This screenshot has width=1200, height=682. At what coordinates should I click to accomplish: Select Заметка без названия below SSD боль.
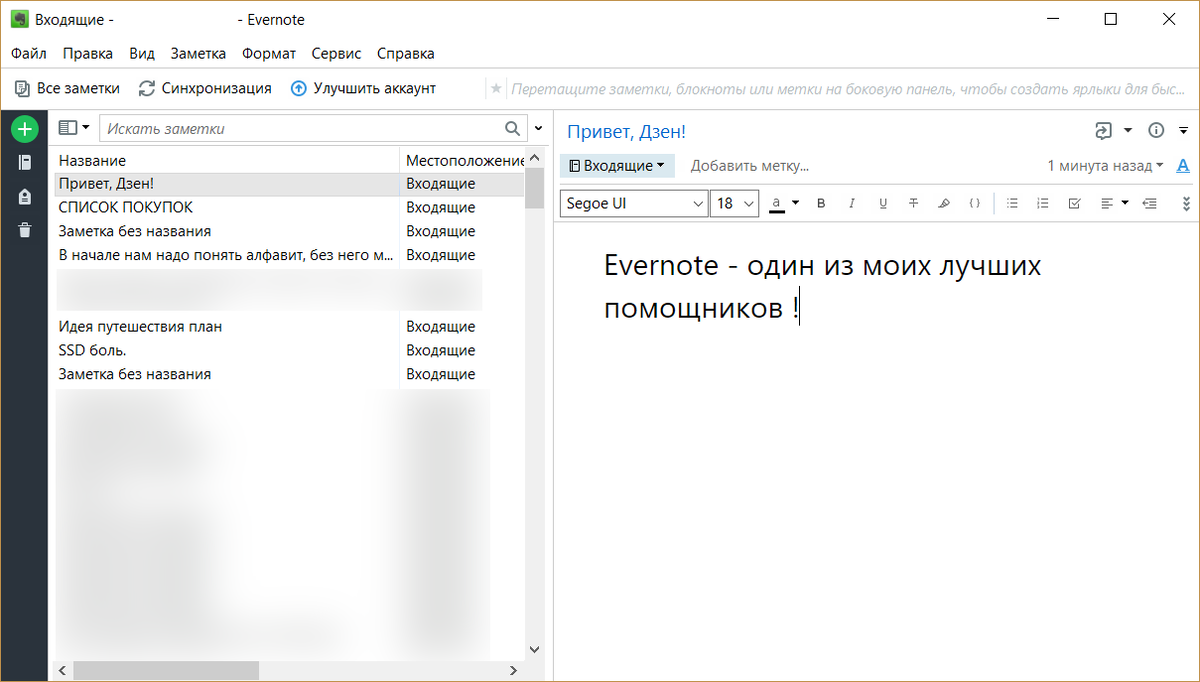coord(289,375)
